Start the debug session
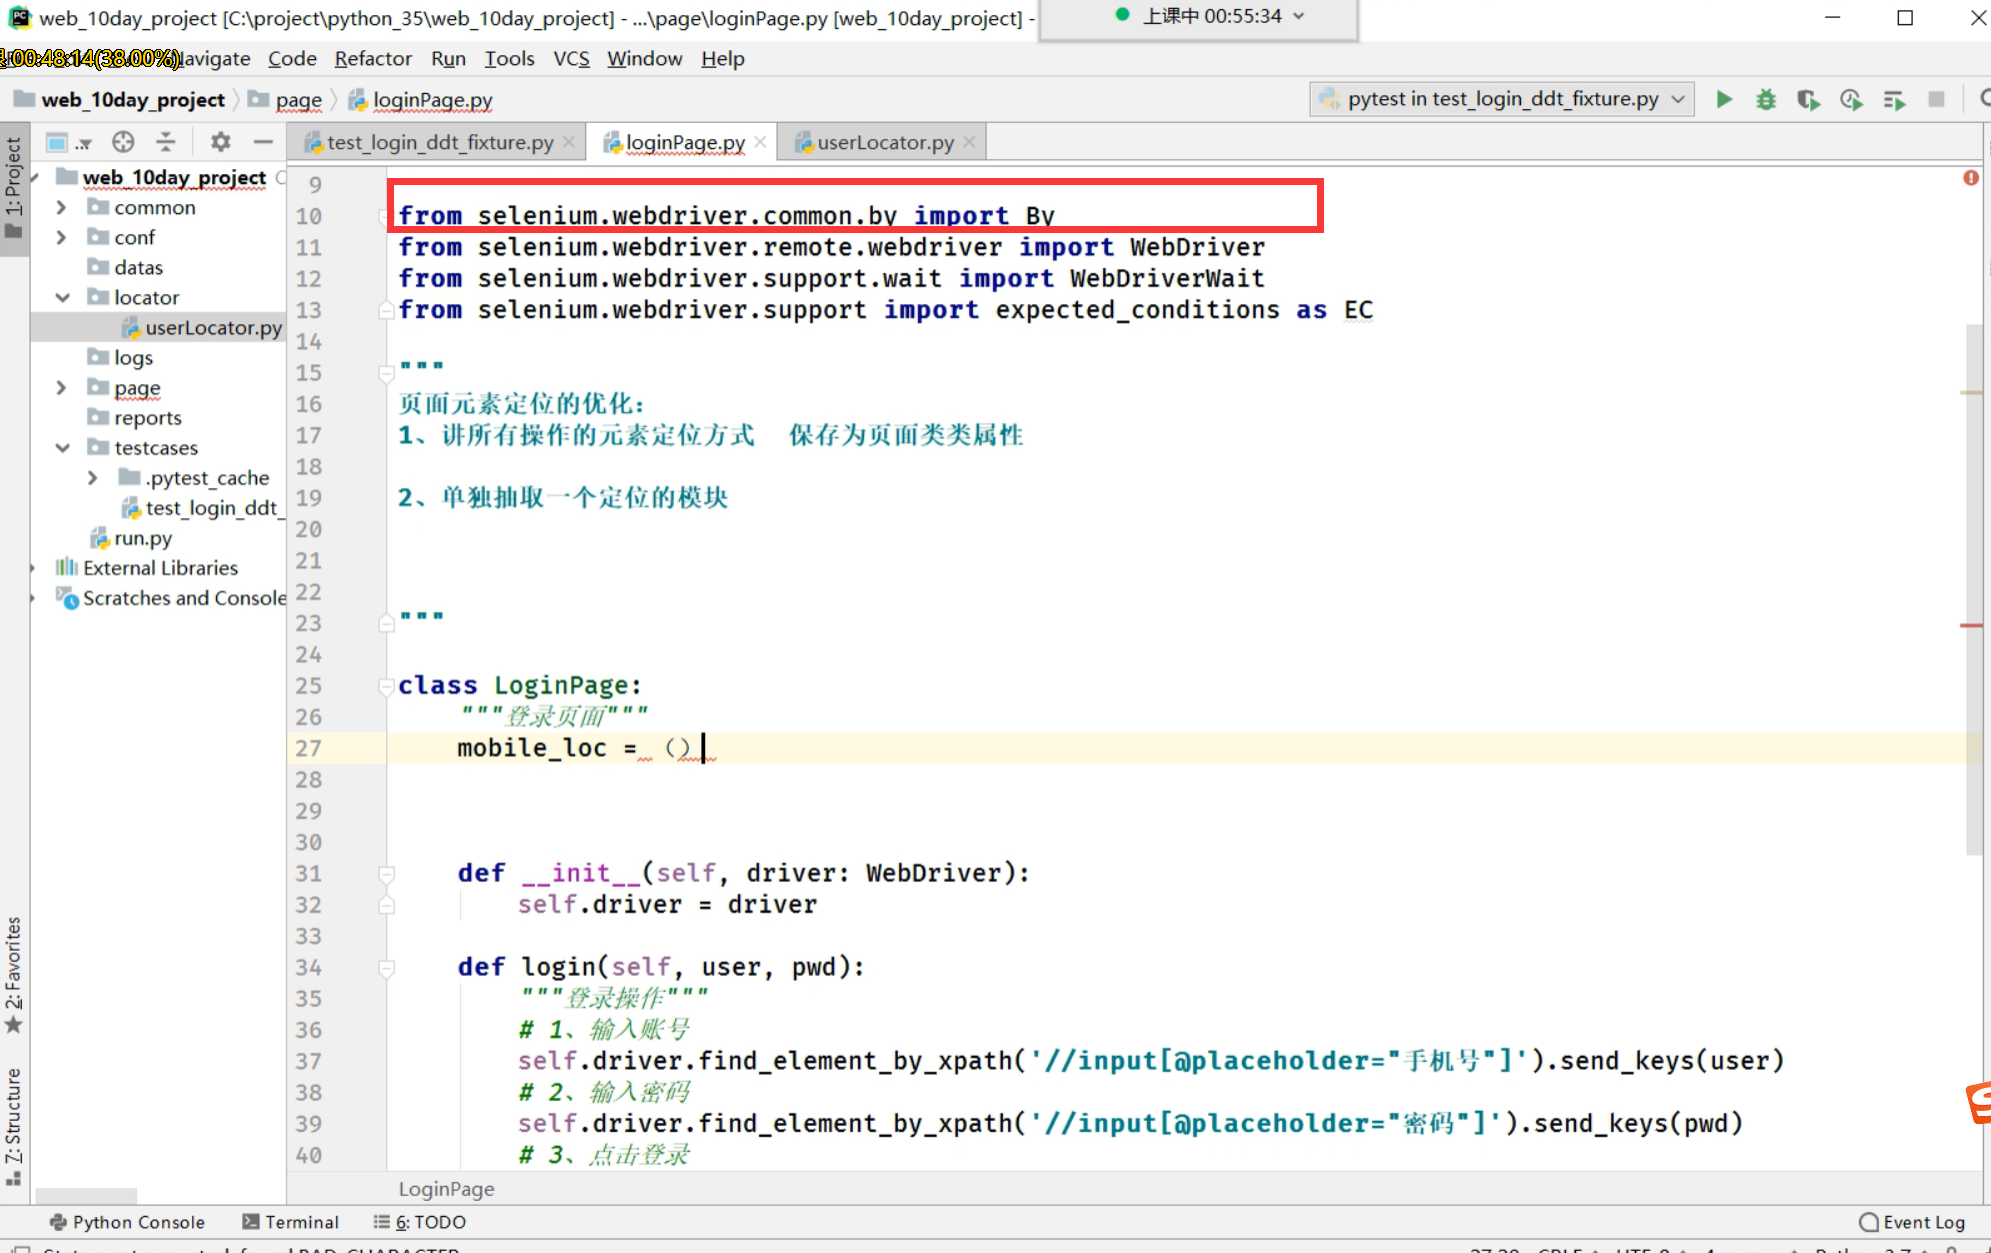This screenshot has width=1991, height=1253. click(1766, 99)
